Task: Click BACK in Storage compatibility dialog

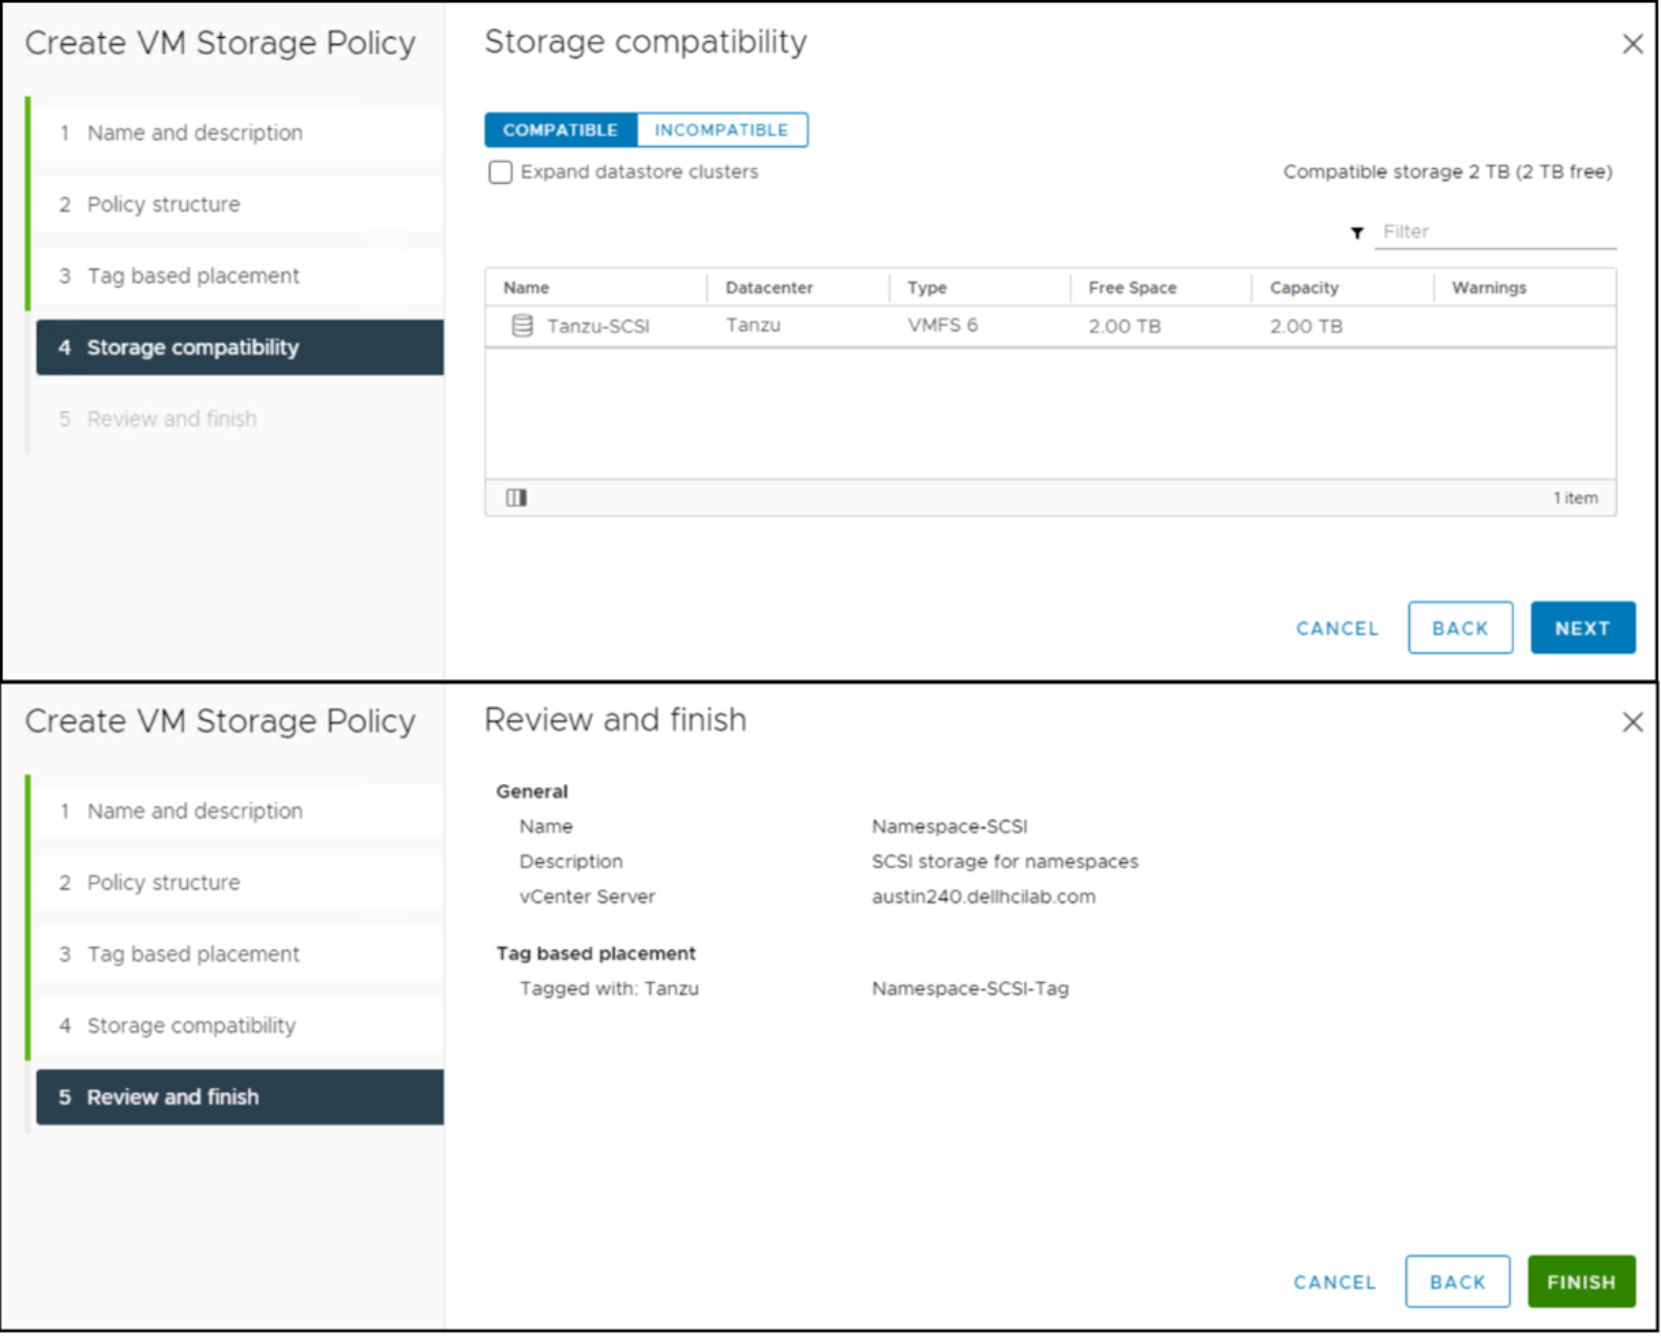Action: tap(1460, 628)
